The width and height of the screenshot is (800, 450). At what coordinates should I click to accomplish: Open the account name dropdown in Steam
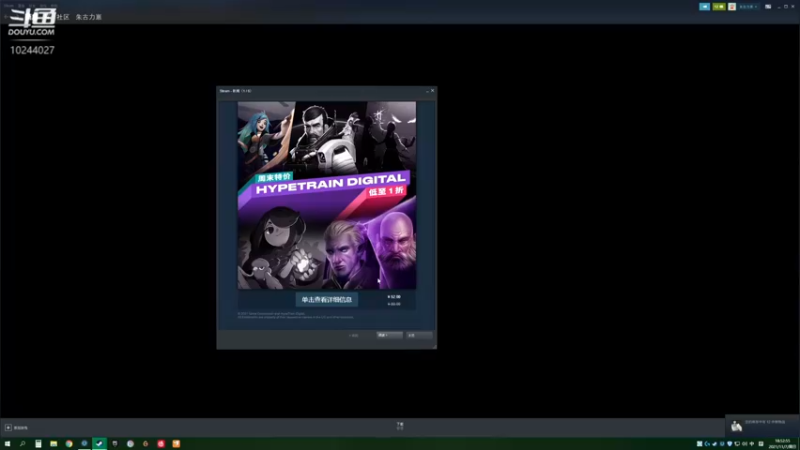tap(748, 7)
